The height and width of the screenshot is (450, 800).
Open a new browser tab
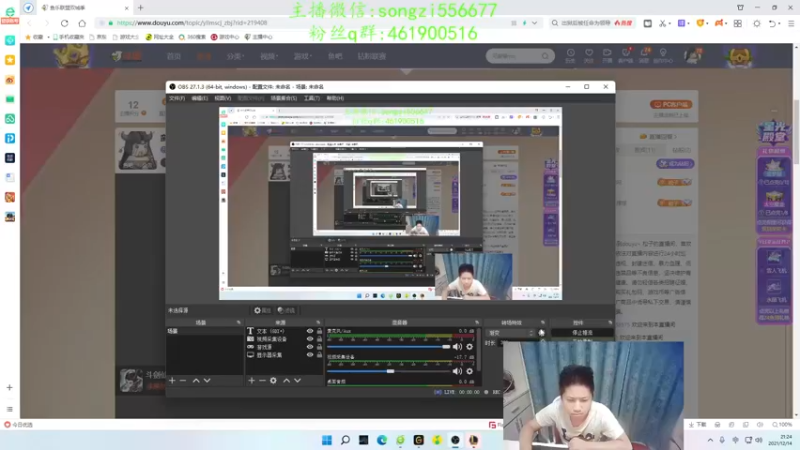[140, 8]
